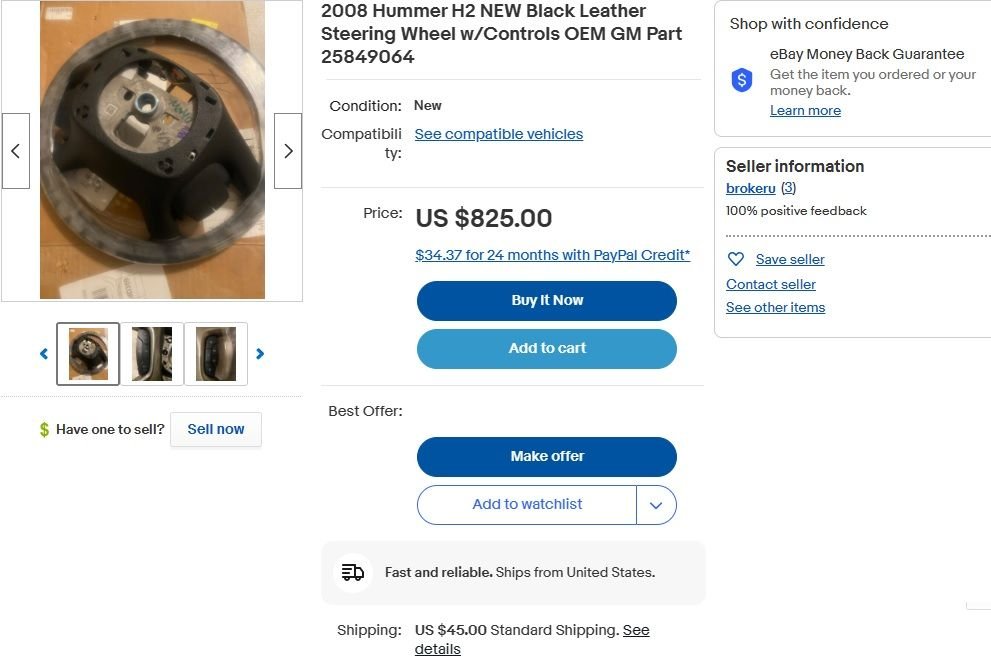Image resolution: width=991 pixels, height=660 pixels.
Task: Open seller profile brokeru
Action: tap(751, 188)
